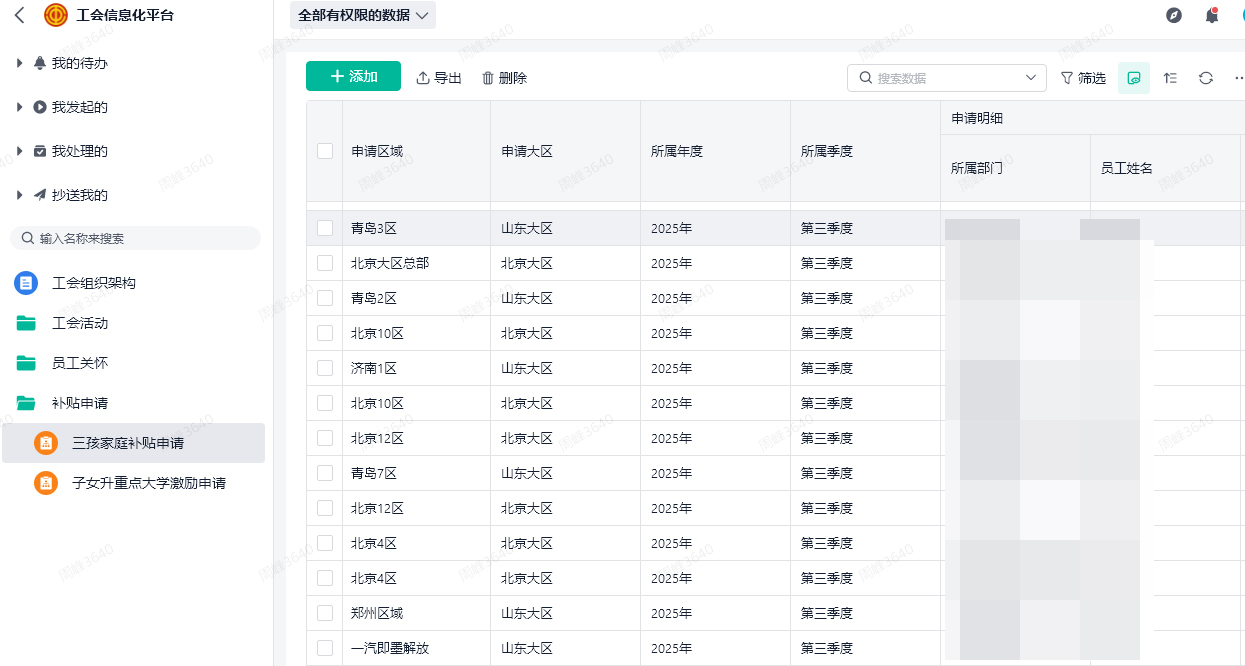Open the more options ellipsis in toolbar
This screenshot has width=1245, height=666.
point(1239,78)
